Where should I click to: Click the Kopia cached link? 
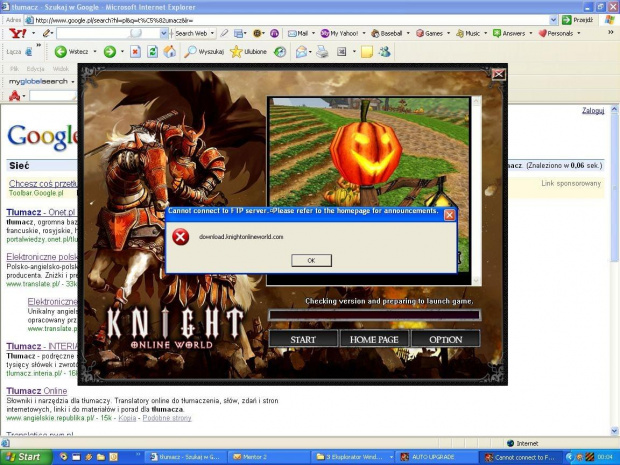127,418
